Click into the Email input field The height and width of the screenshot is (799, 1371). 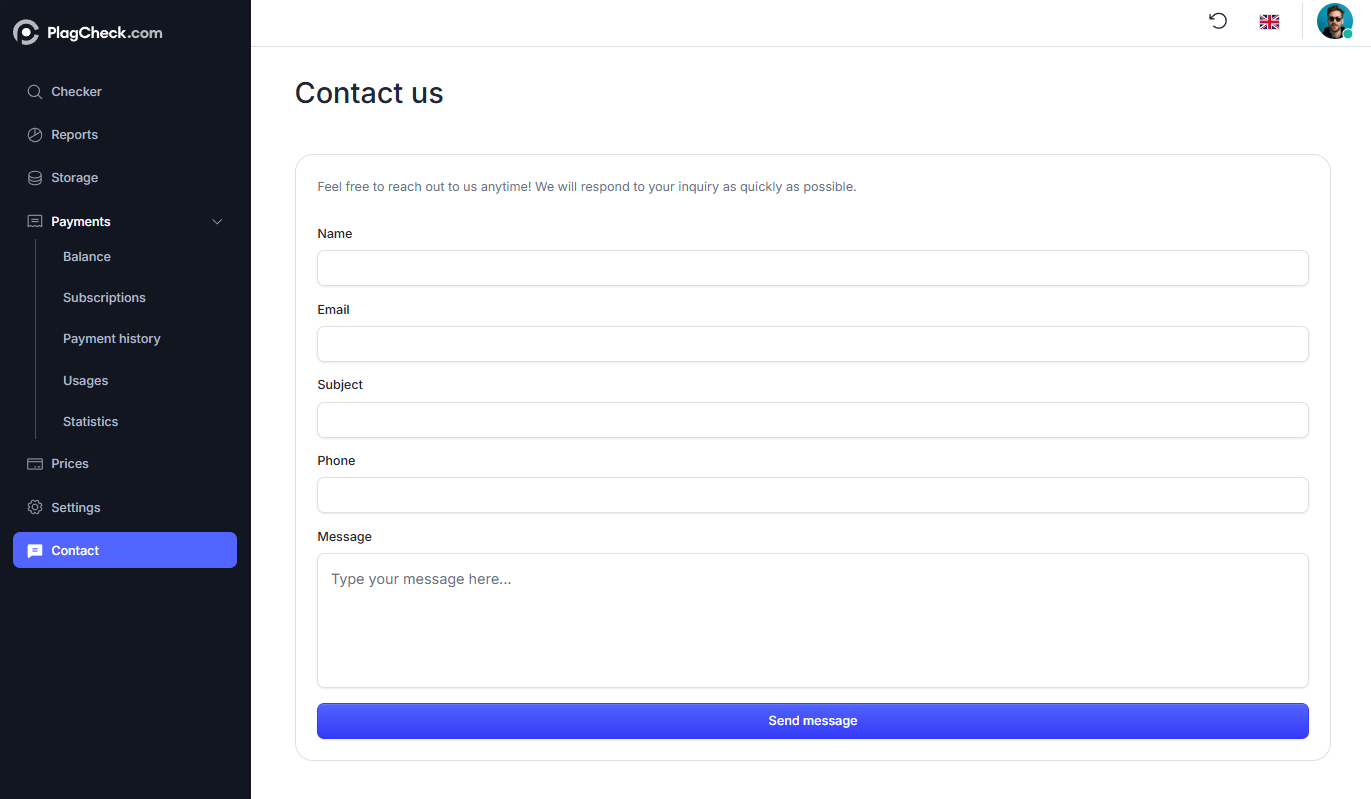812,344
